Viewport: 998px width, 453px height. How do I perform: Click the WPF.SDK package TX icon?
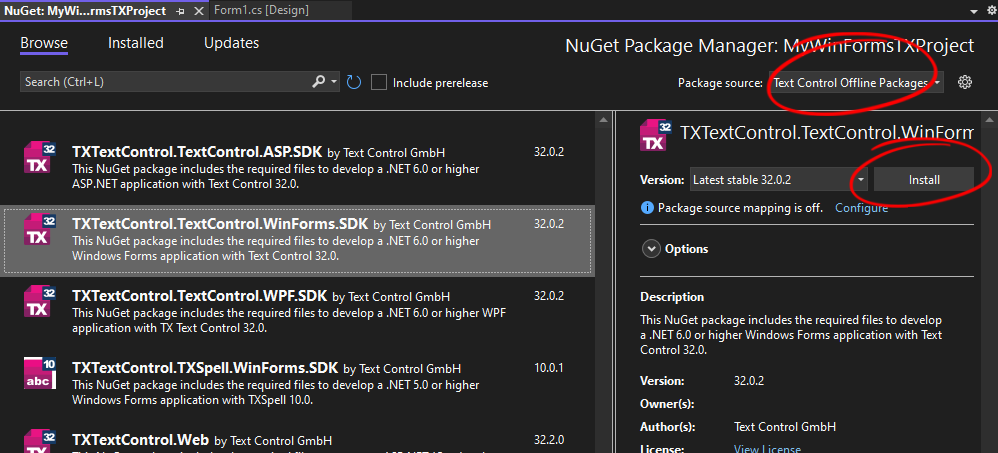(x=39, y=302)
